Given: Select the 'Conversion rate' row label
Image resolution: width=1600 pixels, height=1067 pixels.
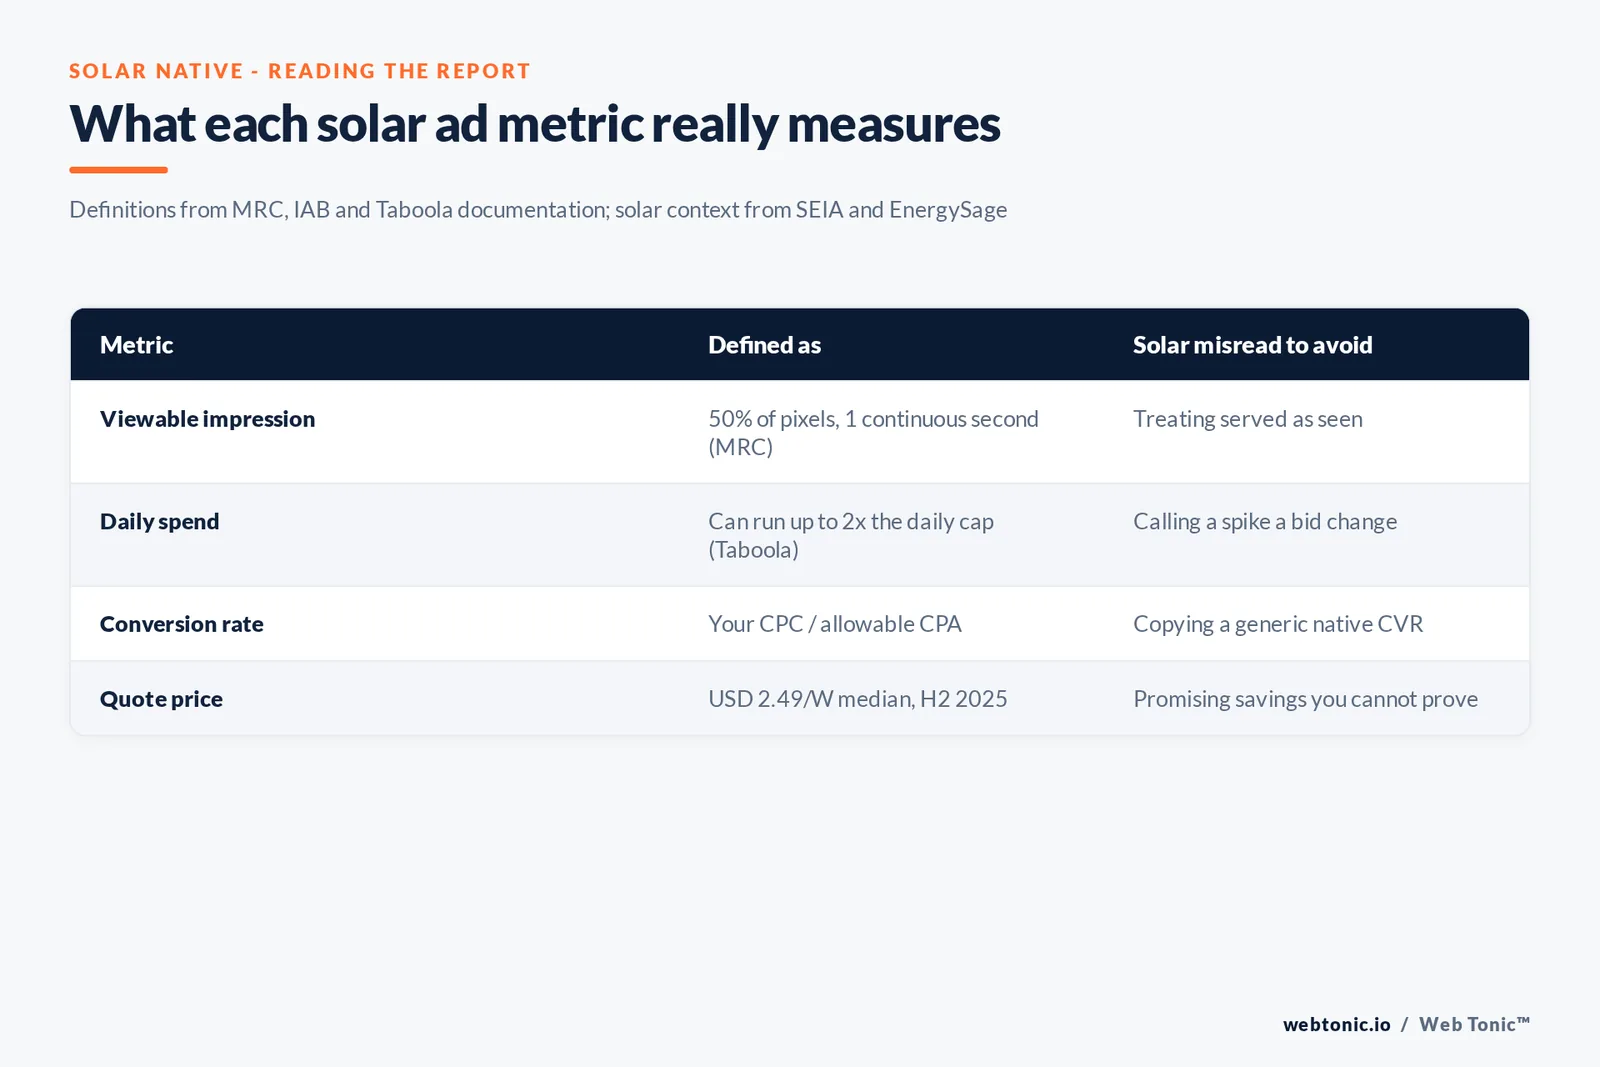Looking at the screenshot, I should tap(181, 624).
